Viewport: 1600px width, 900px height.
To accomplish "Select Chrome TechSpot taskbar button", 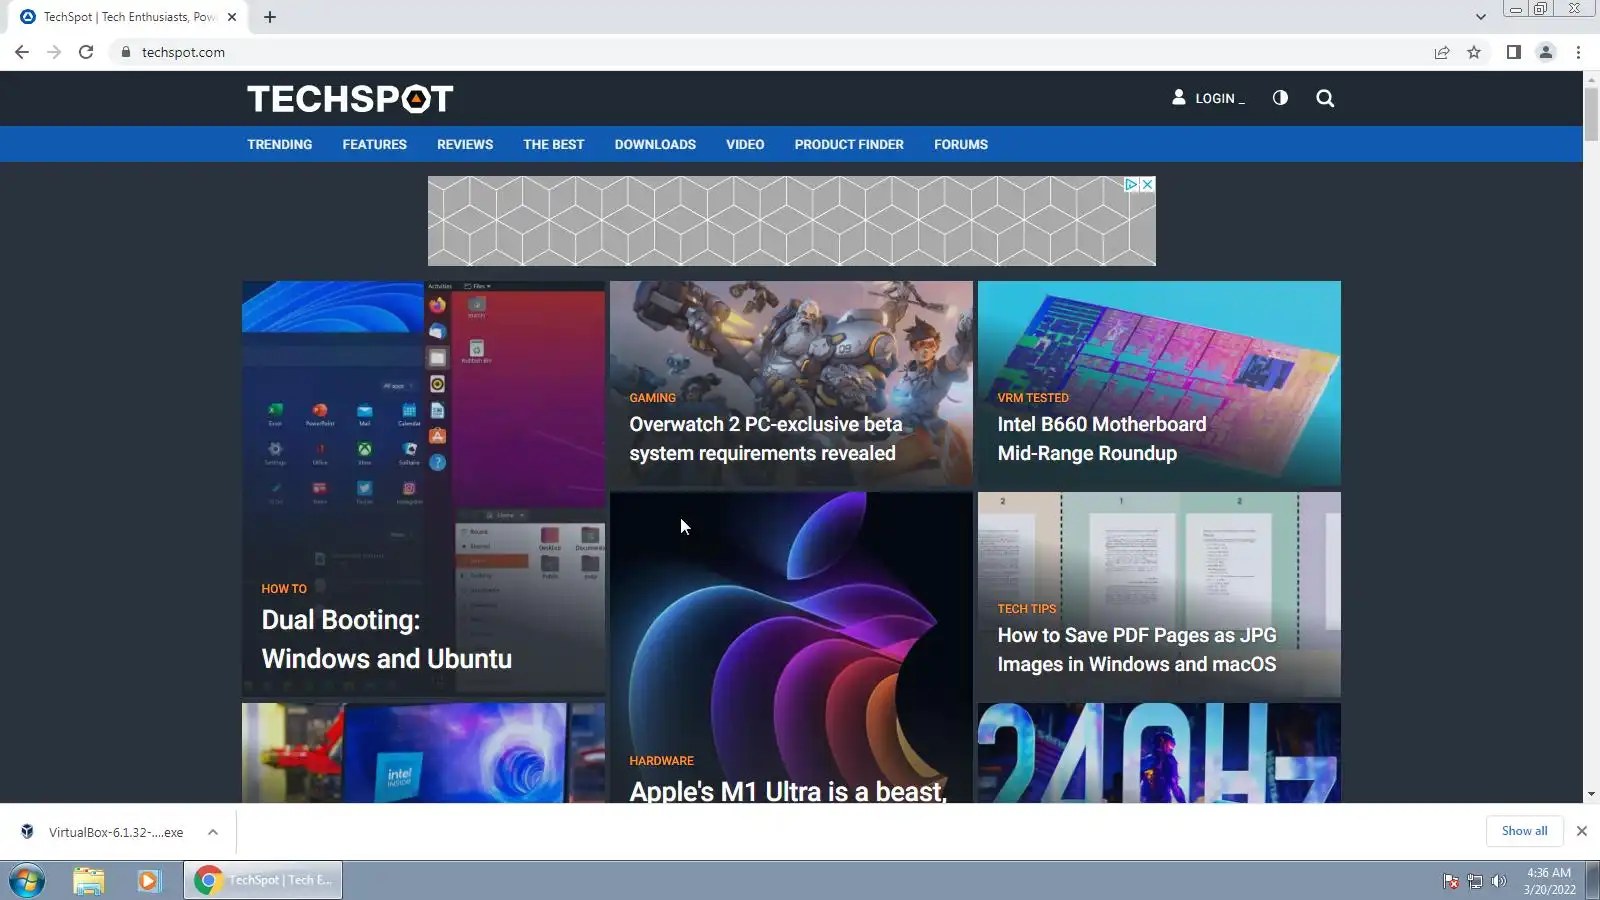I will 263,880.
